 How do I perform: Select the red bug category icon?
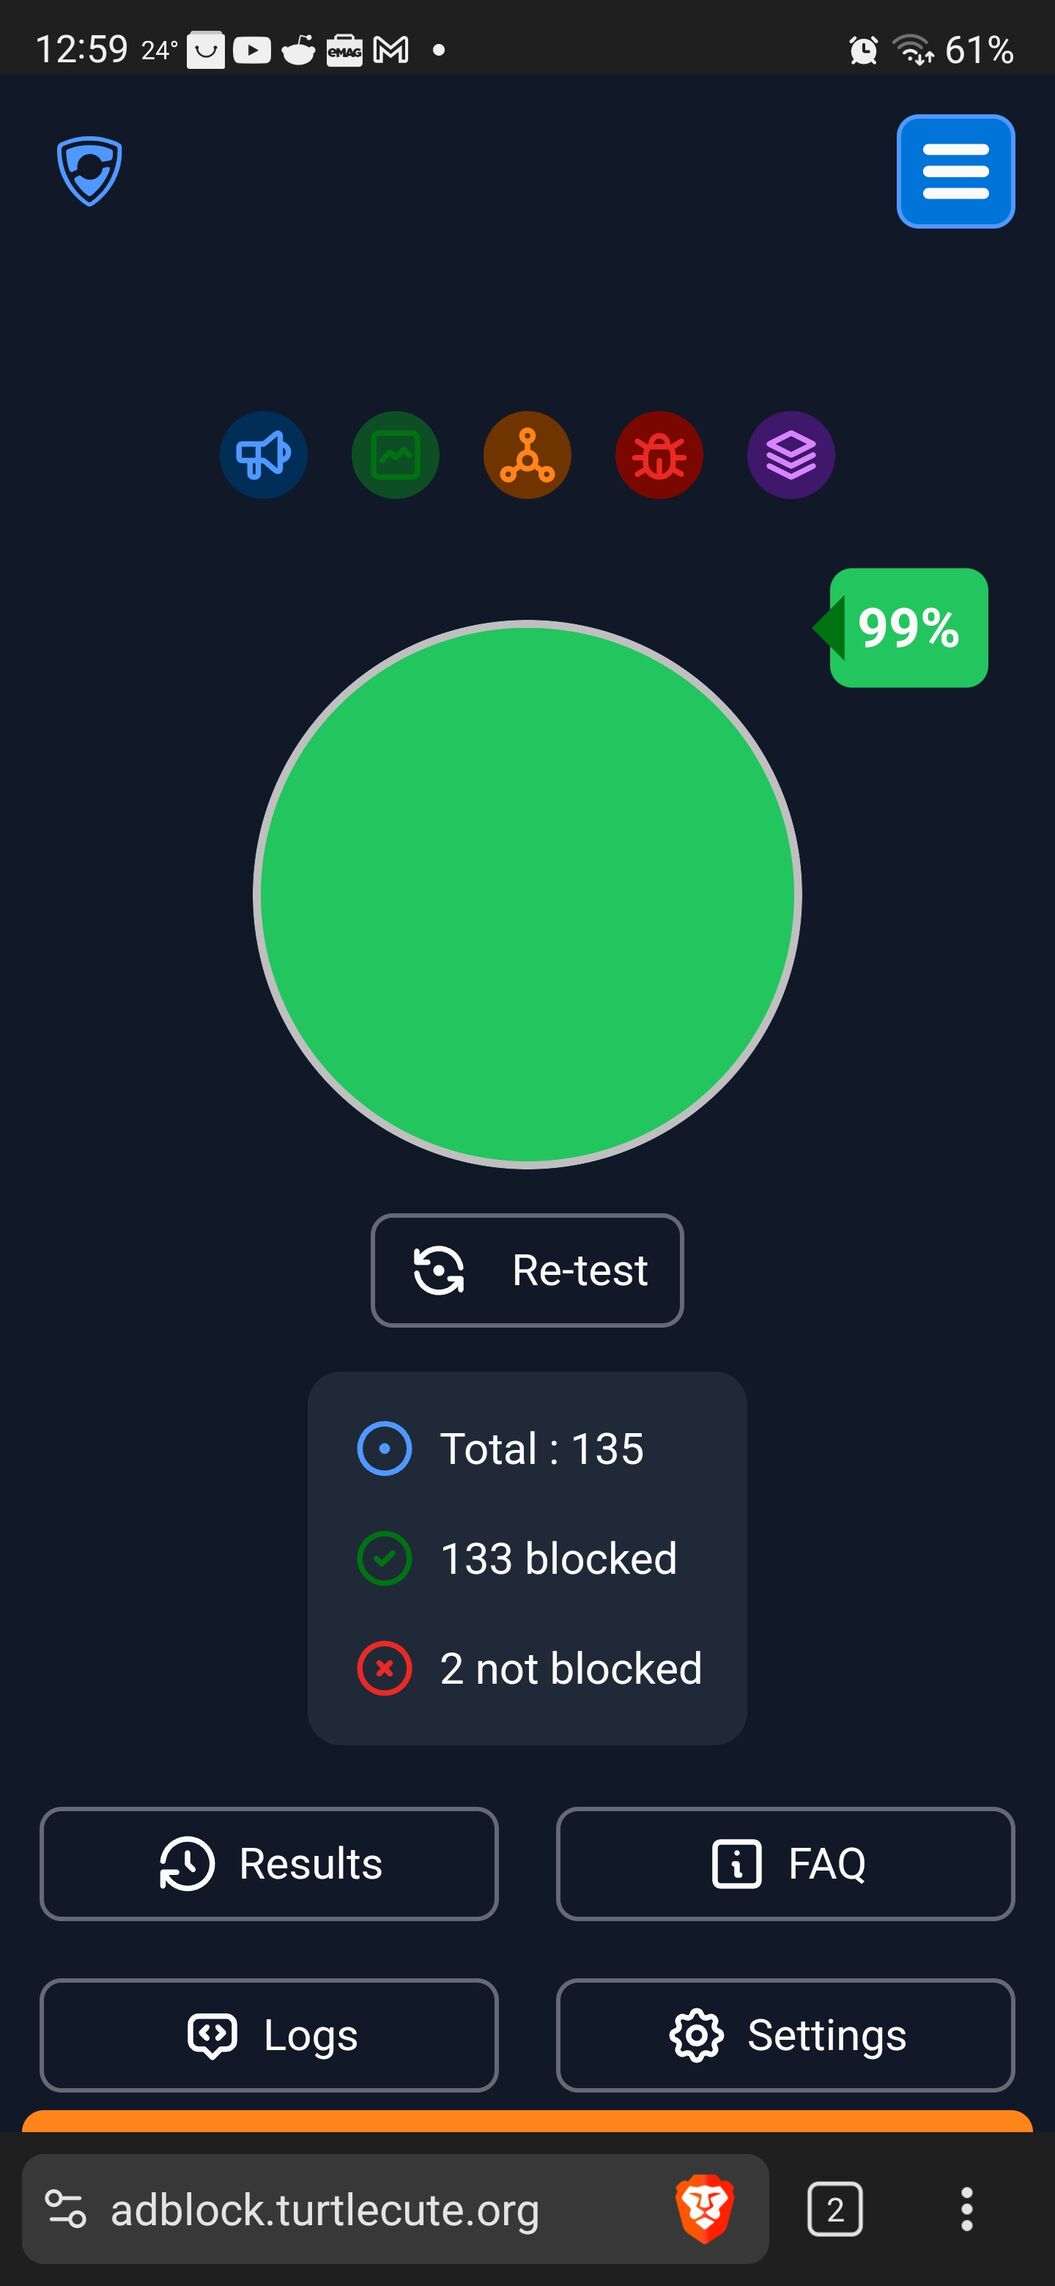pyautogui.click(x=659, y=455)
